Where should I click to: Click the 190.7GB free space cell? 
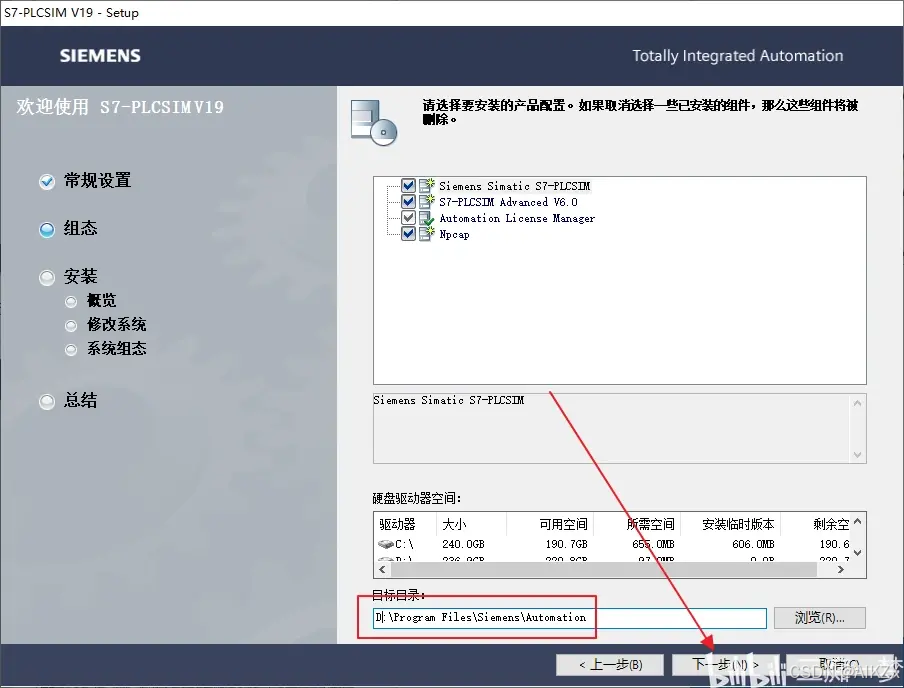pyautogui.click(x=567, y=544)
